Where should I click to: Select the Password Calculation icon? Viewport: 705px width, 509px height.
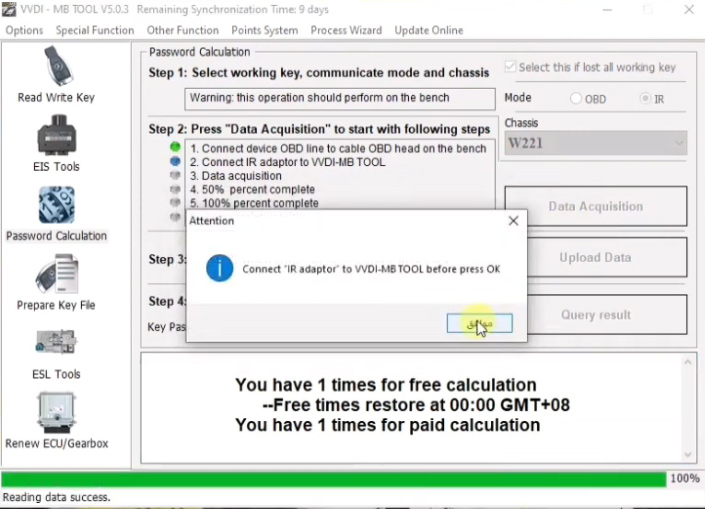pos(57,205)
